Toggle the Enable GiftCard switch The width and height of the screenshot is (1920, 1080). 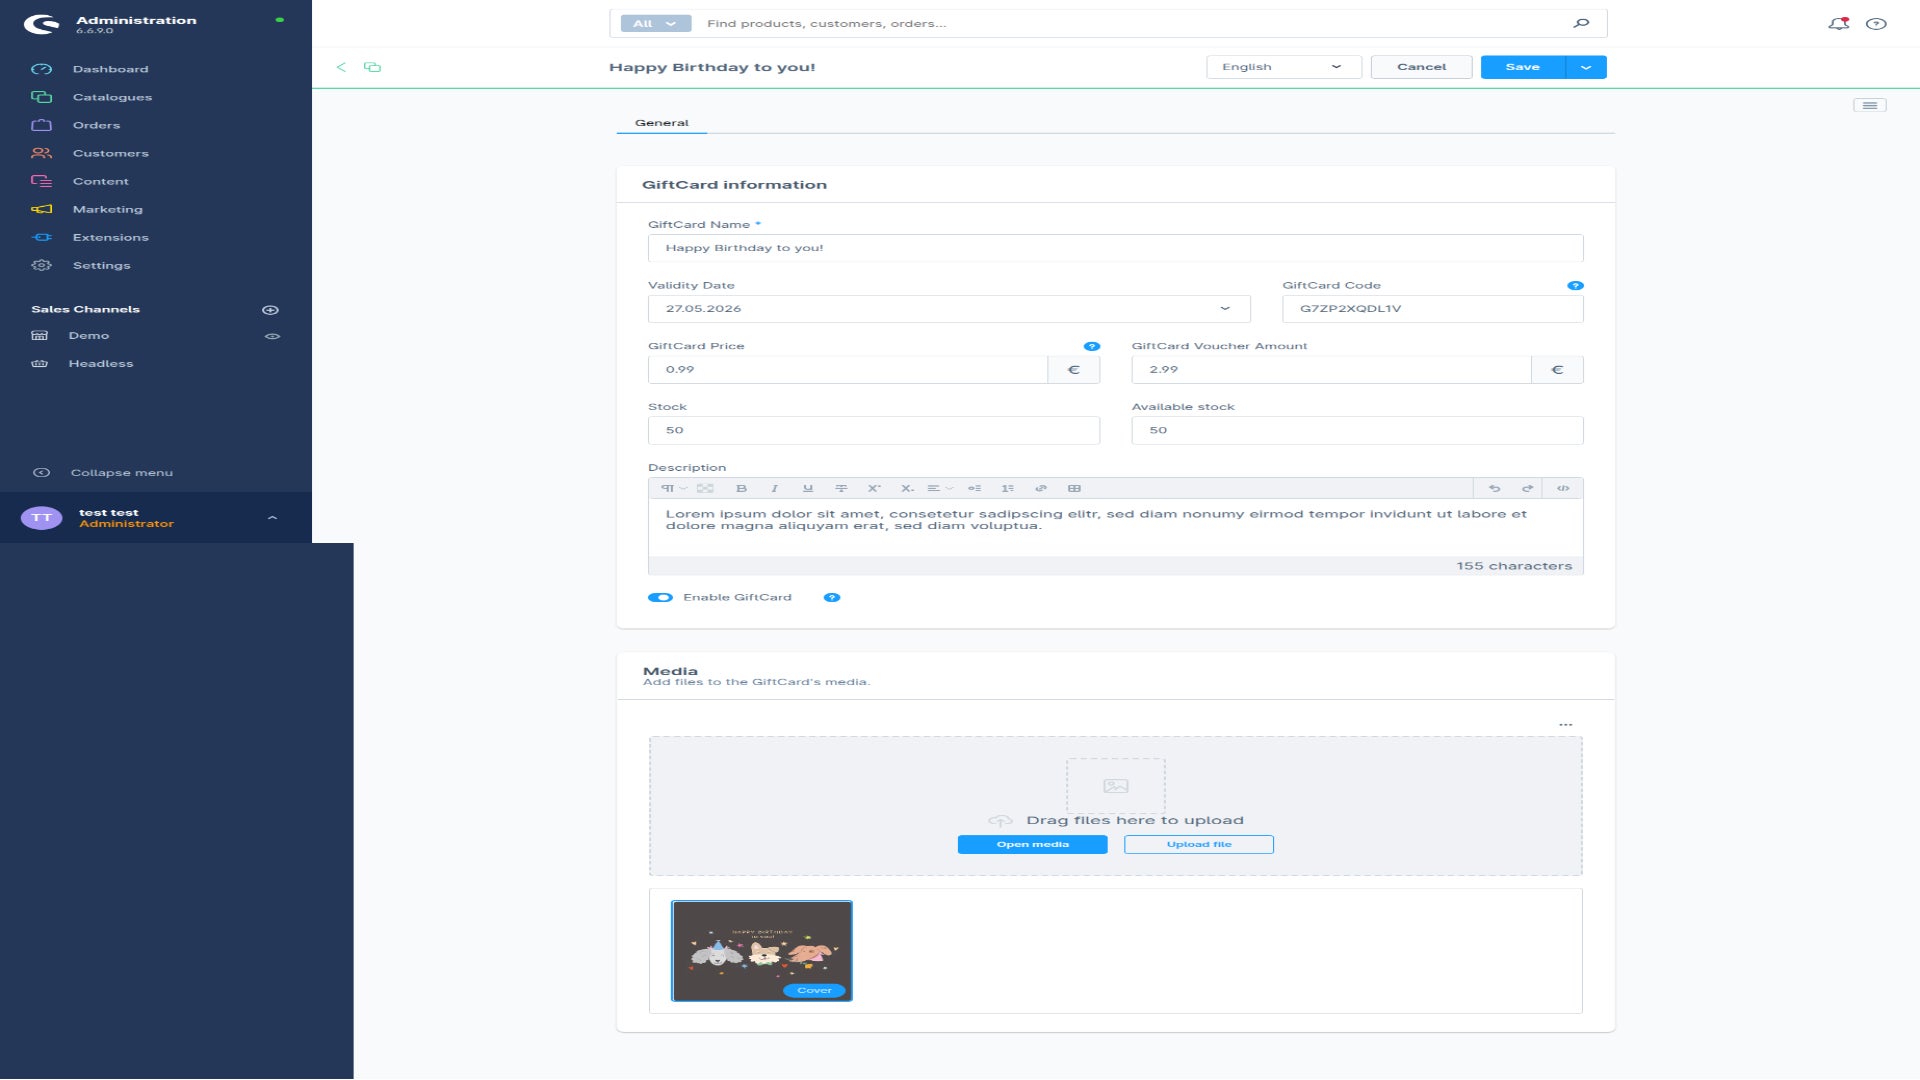coord(660,598)
